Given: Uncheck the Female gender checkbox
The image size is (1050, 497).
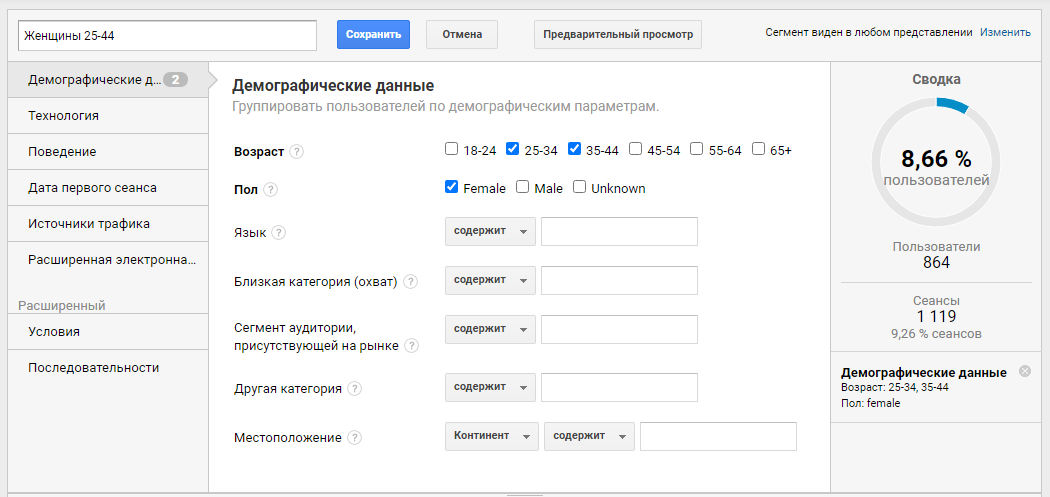Looking at the screenshot, I should pyautogui.click(x=451, y=187).
